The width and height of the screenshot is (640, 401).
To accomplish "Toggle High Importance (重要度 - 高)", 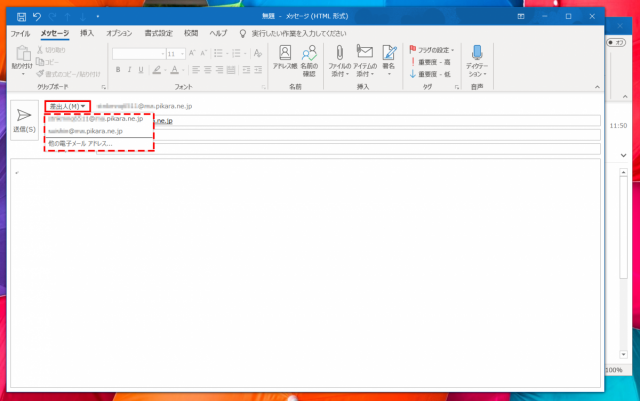I will (x=433, y=61).
